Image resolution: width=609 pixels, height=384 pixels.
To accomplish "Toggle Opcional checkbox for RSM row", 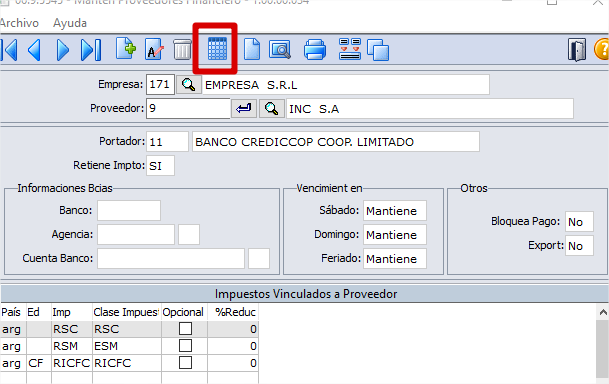I will coord(185,346).
